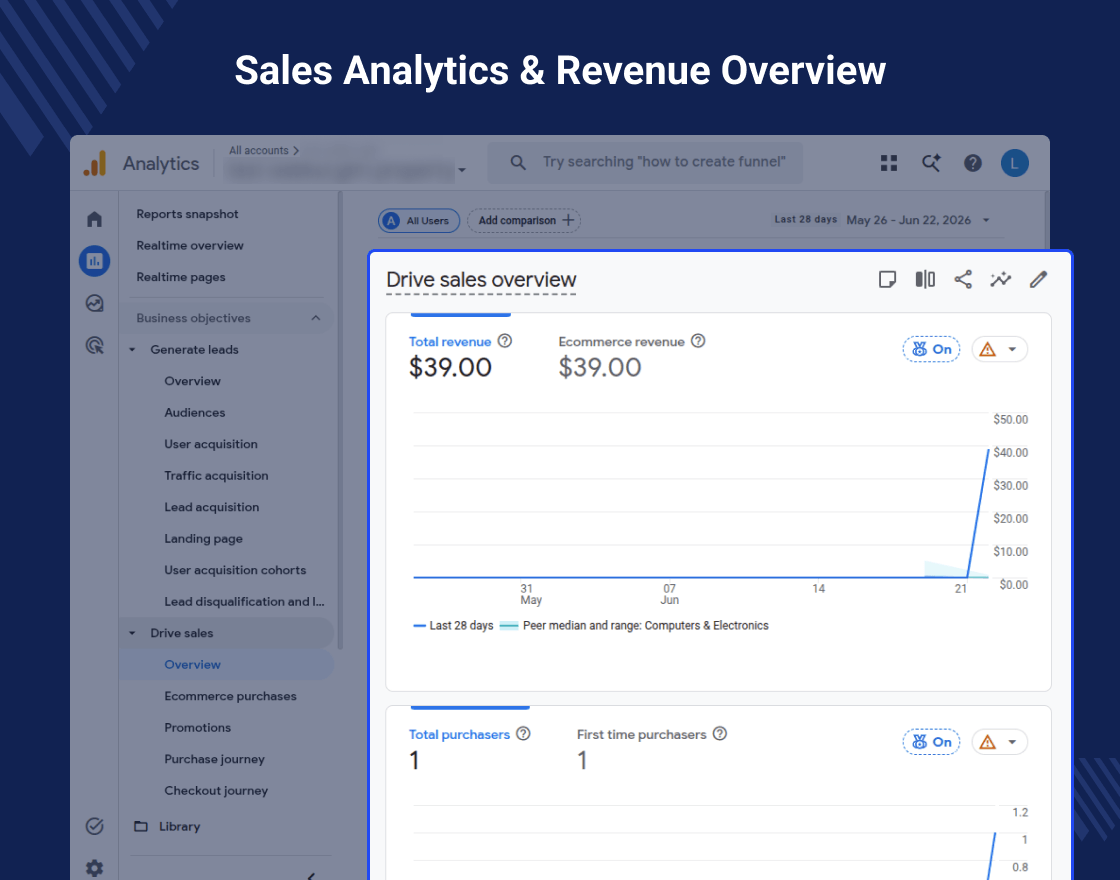
Task: Select Overview under Generate leads
Action: coord(192,381)
